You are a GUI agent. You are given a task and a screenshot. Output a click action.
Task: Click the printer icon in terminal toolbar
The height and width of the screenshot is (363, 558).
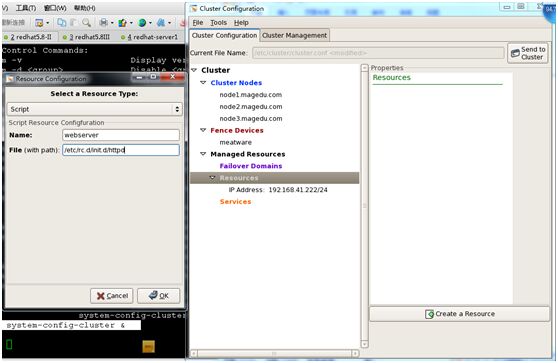(104, 23)
